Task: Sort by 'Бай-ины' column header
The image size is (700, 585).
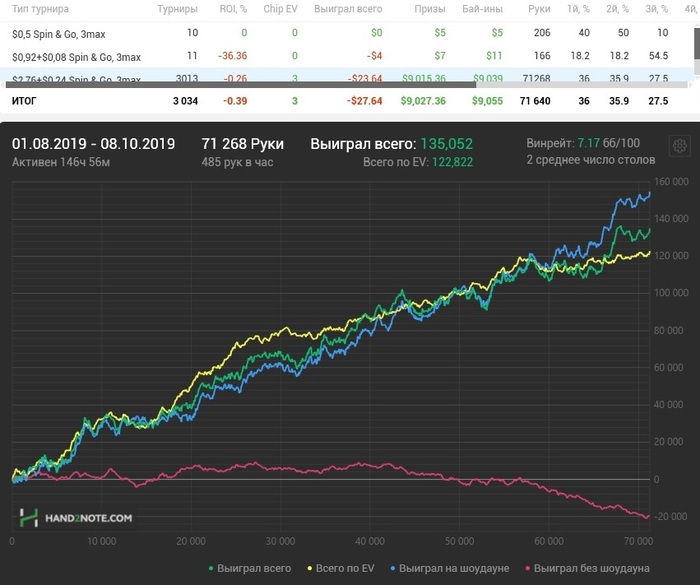Action: 482,9
